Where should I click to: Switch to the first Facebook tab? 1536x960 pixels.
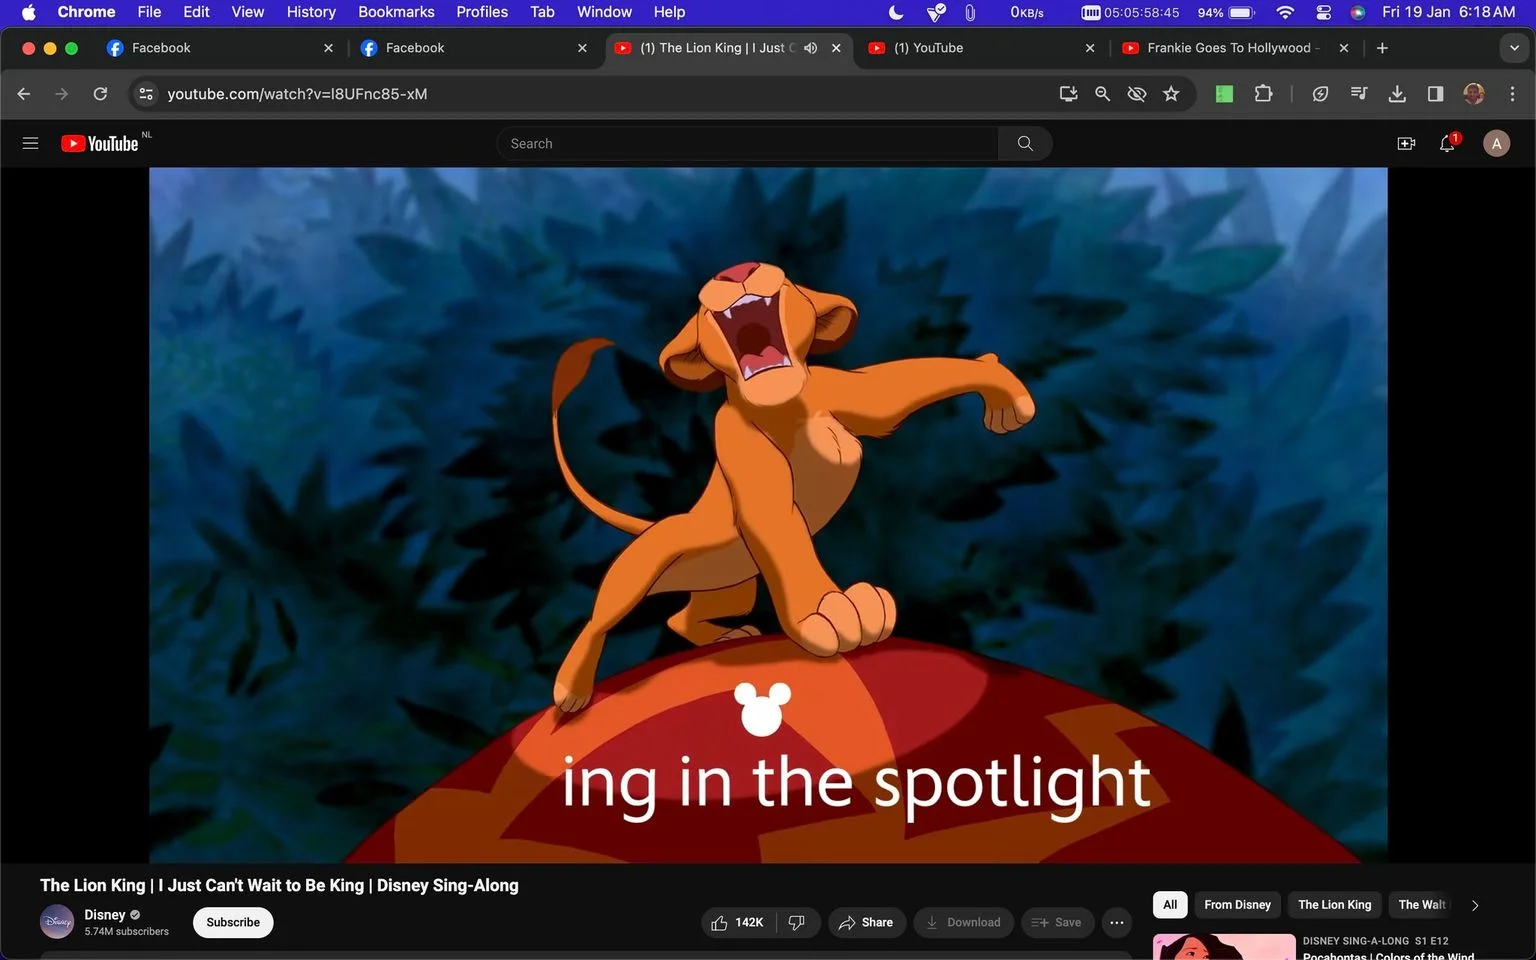(x=219, y=48)
